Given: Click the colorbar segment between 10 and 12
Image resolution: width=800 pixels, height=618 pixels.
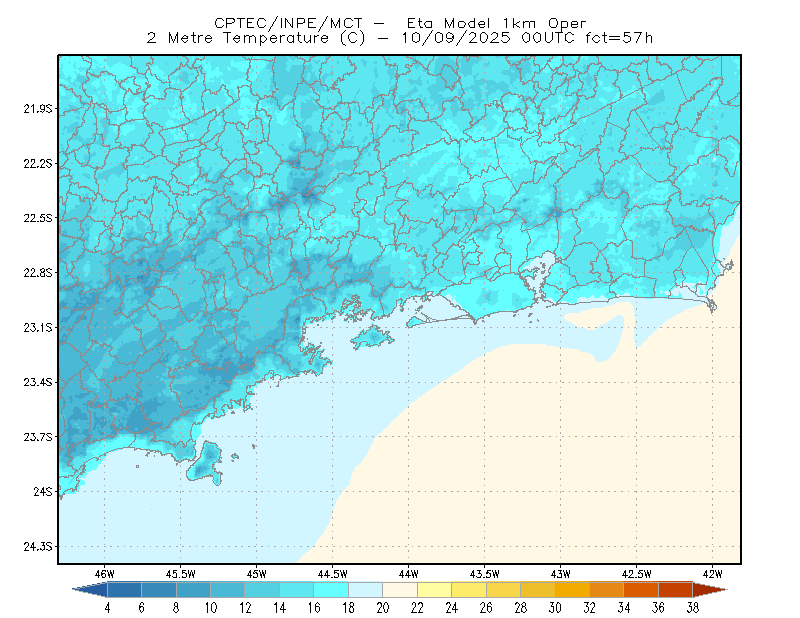Looking at the screenshot, I should point(228,589).
